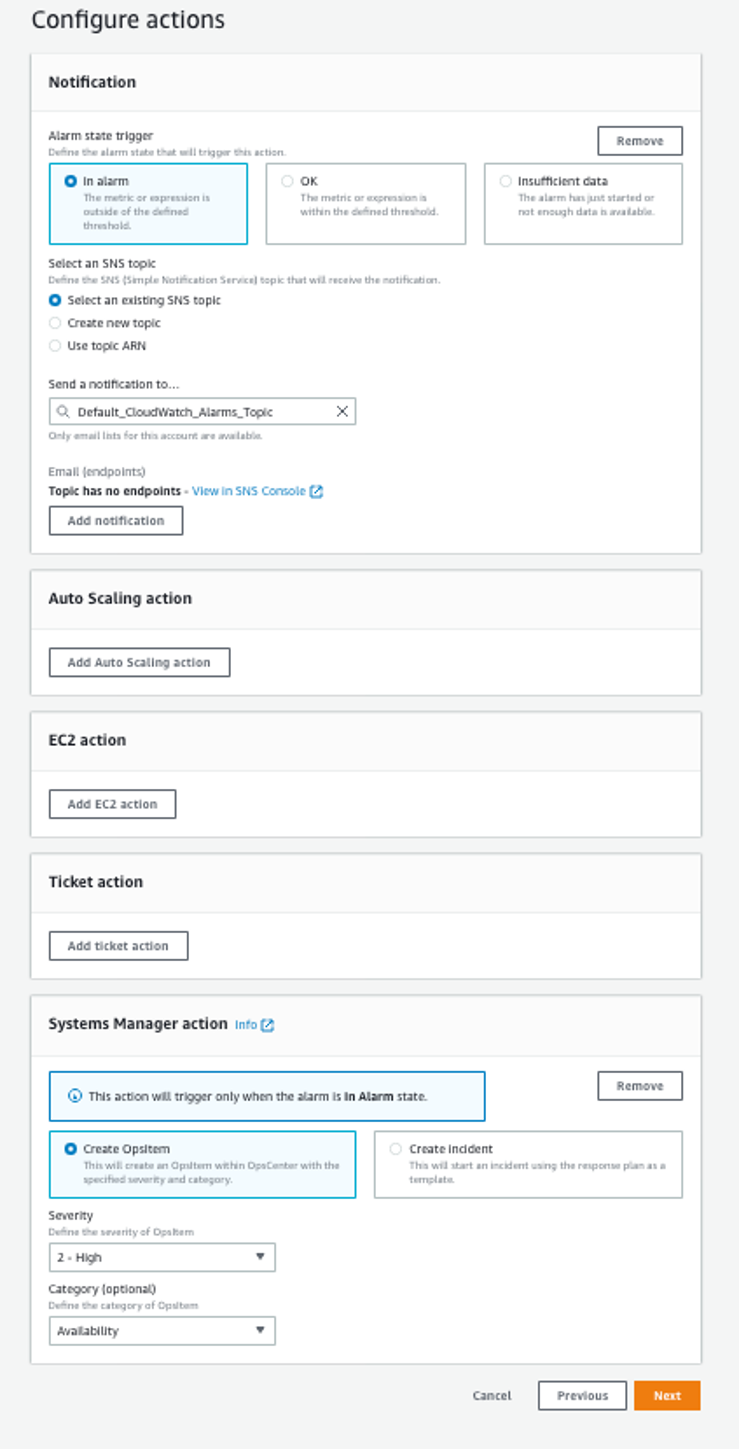739x1450 pixels.
Task: Click the external link icon next to Info
Action: pyautogui.click(x=267, y=1025)
